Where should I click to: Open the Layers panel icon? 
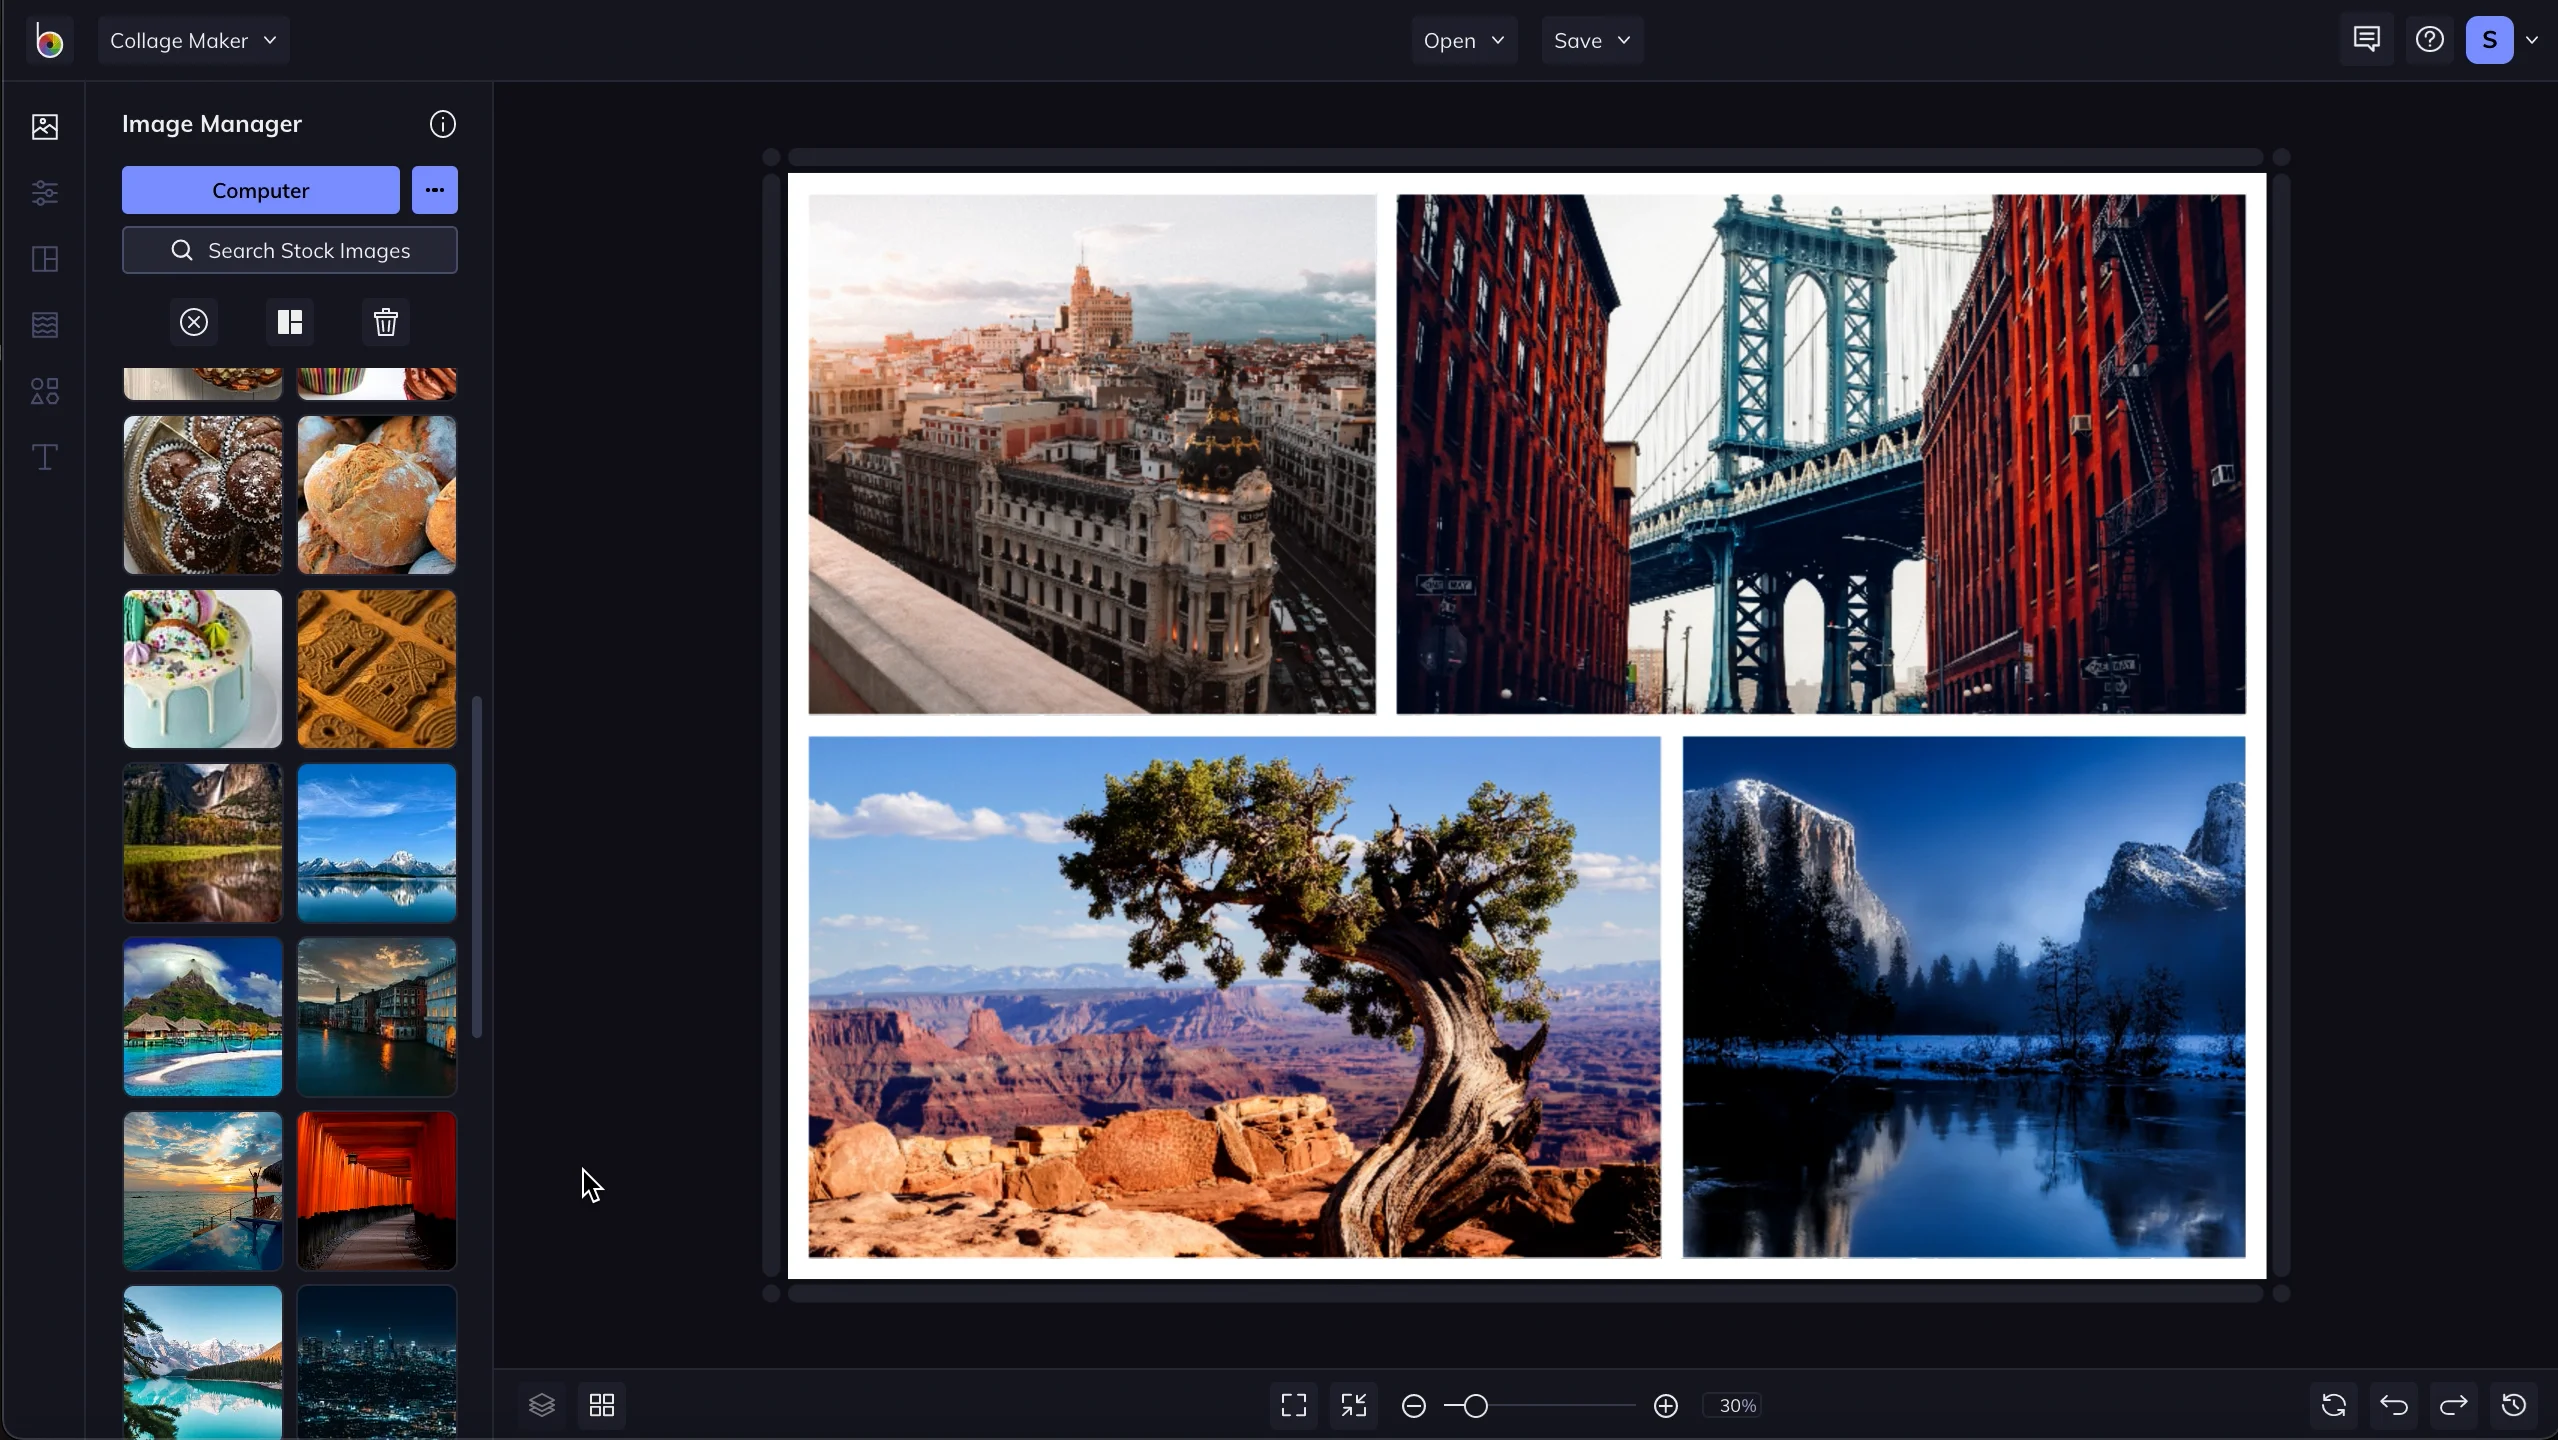(542, 1405)
